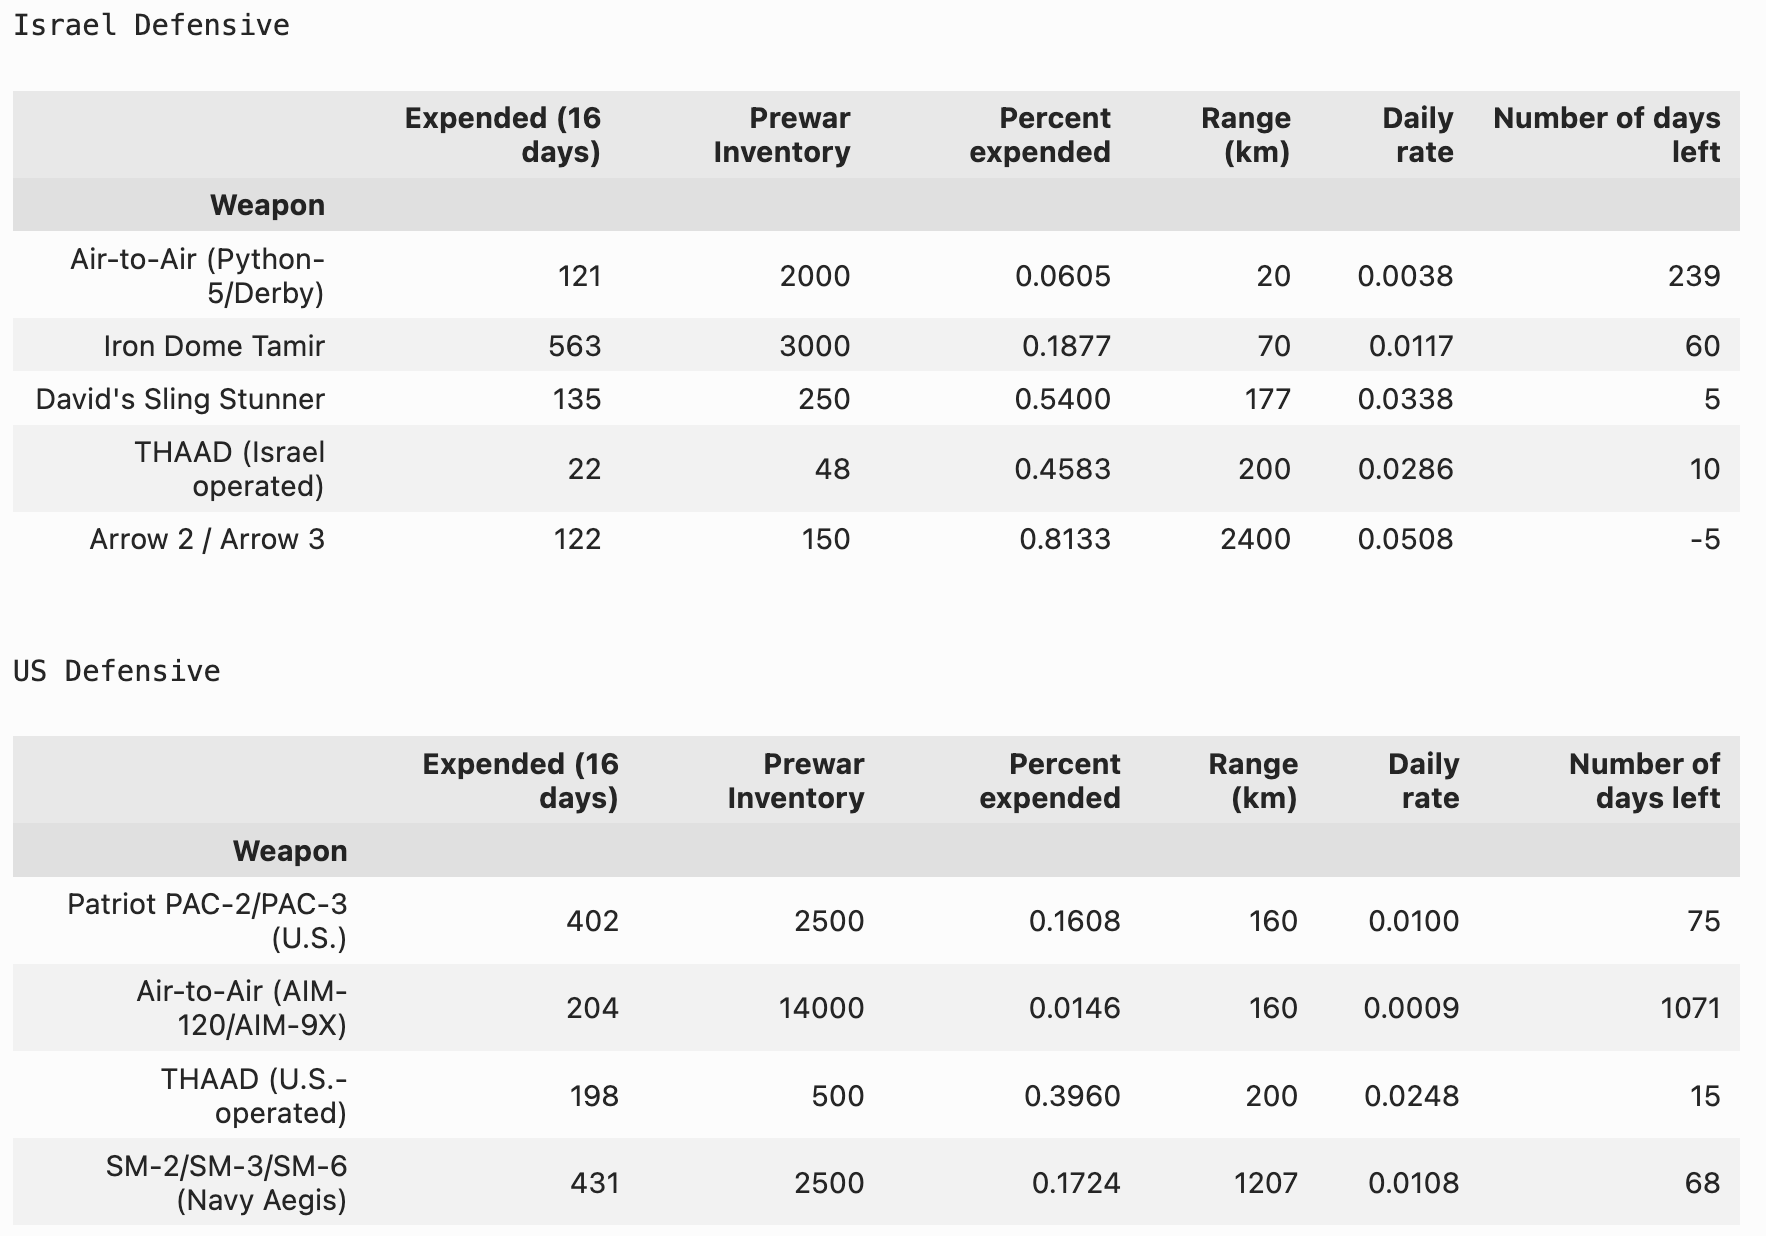Click the THAAD (U.S.-operated) row label

click(x=254, y=1095)
